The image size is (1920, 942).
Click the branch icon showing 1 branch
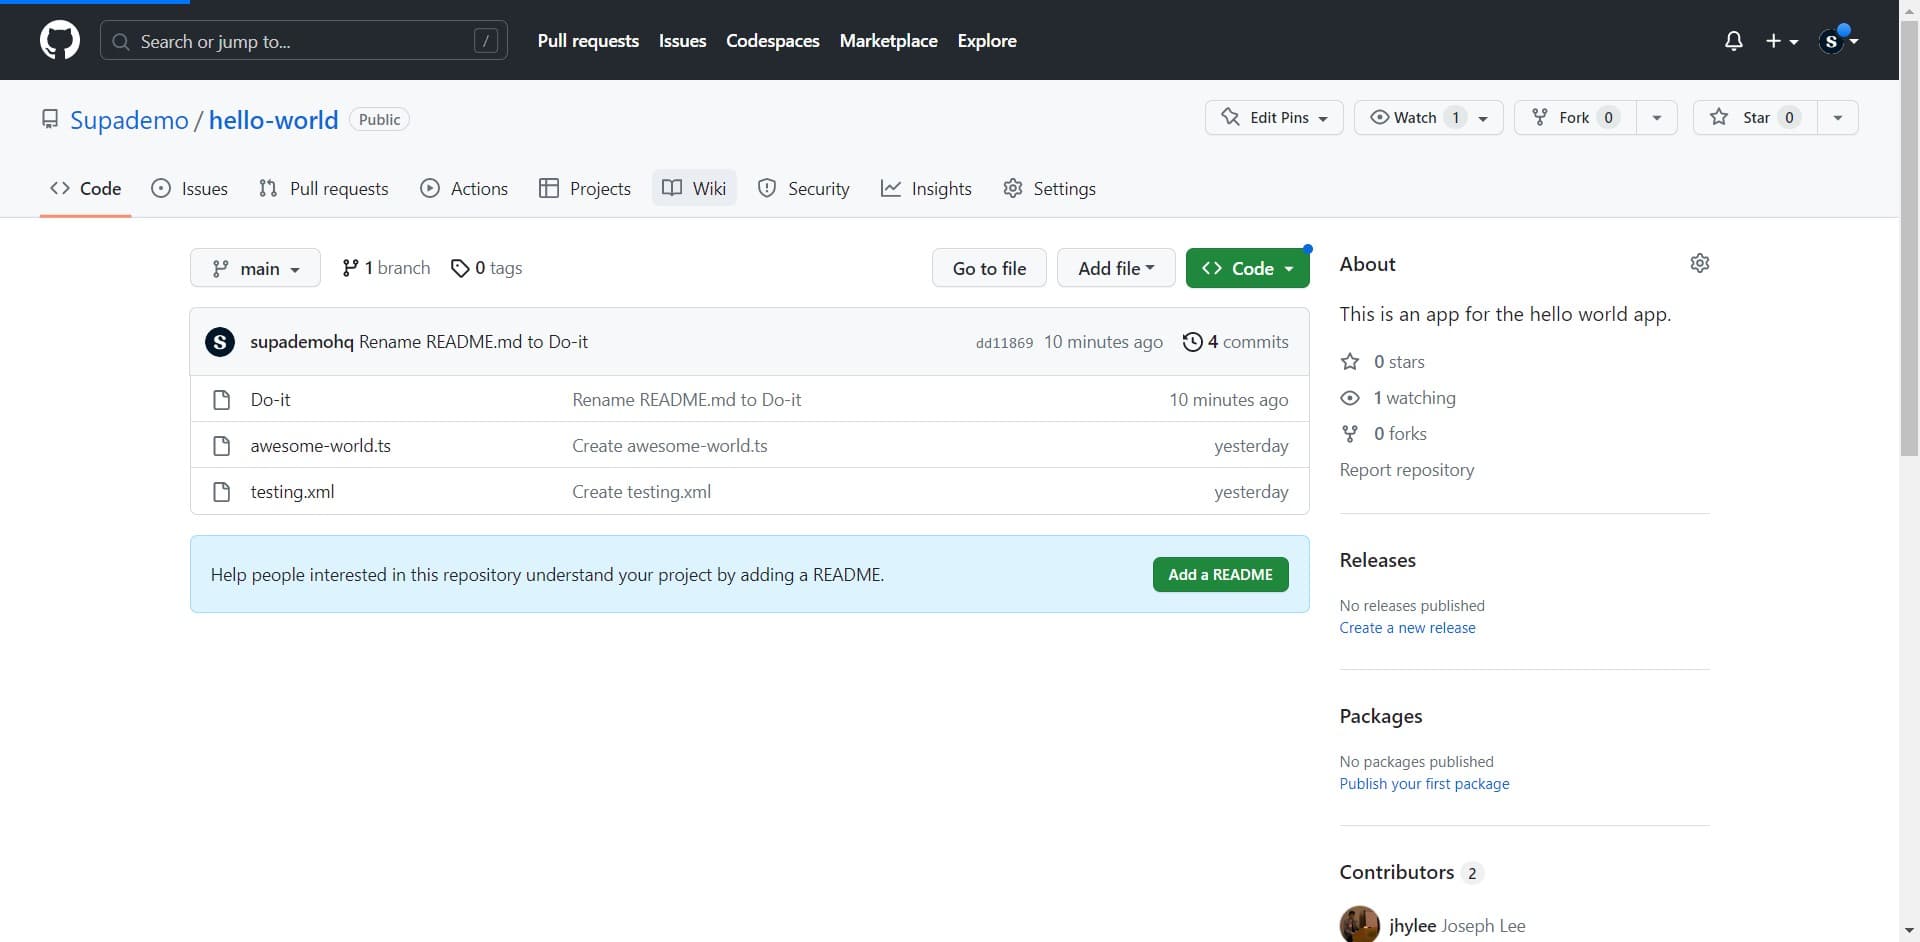click(350, 268)
